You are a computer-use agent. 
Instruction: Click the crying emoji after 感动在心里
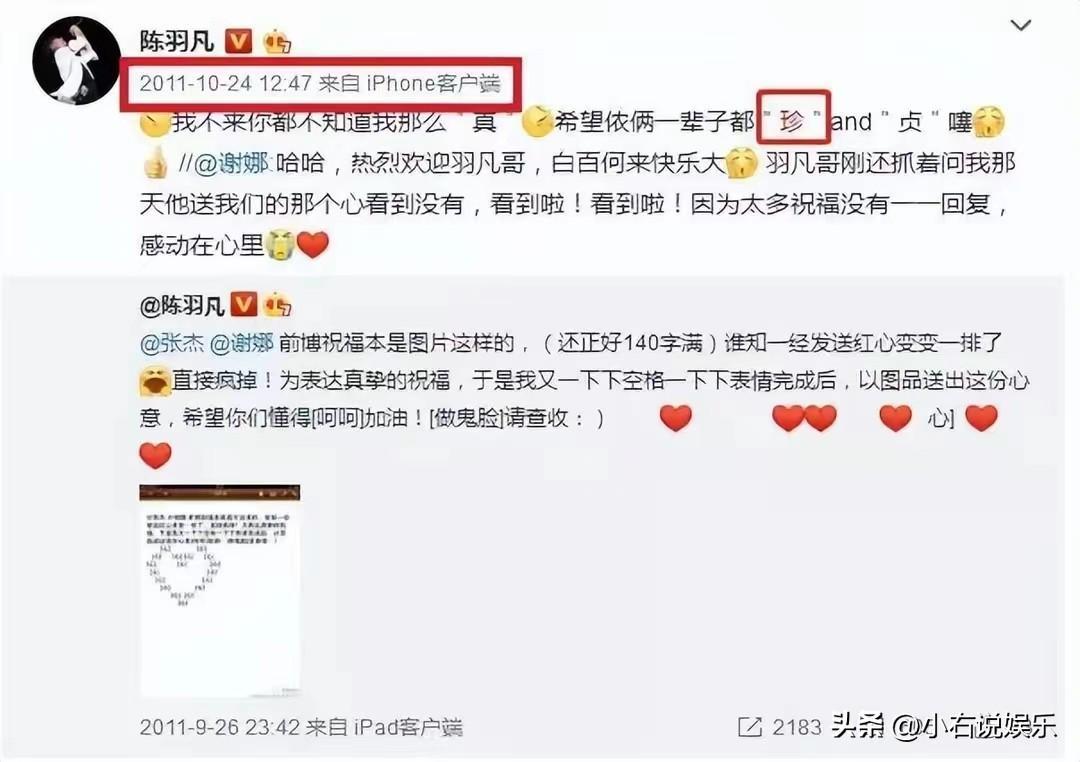tap(280, 245)
